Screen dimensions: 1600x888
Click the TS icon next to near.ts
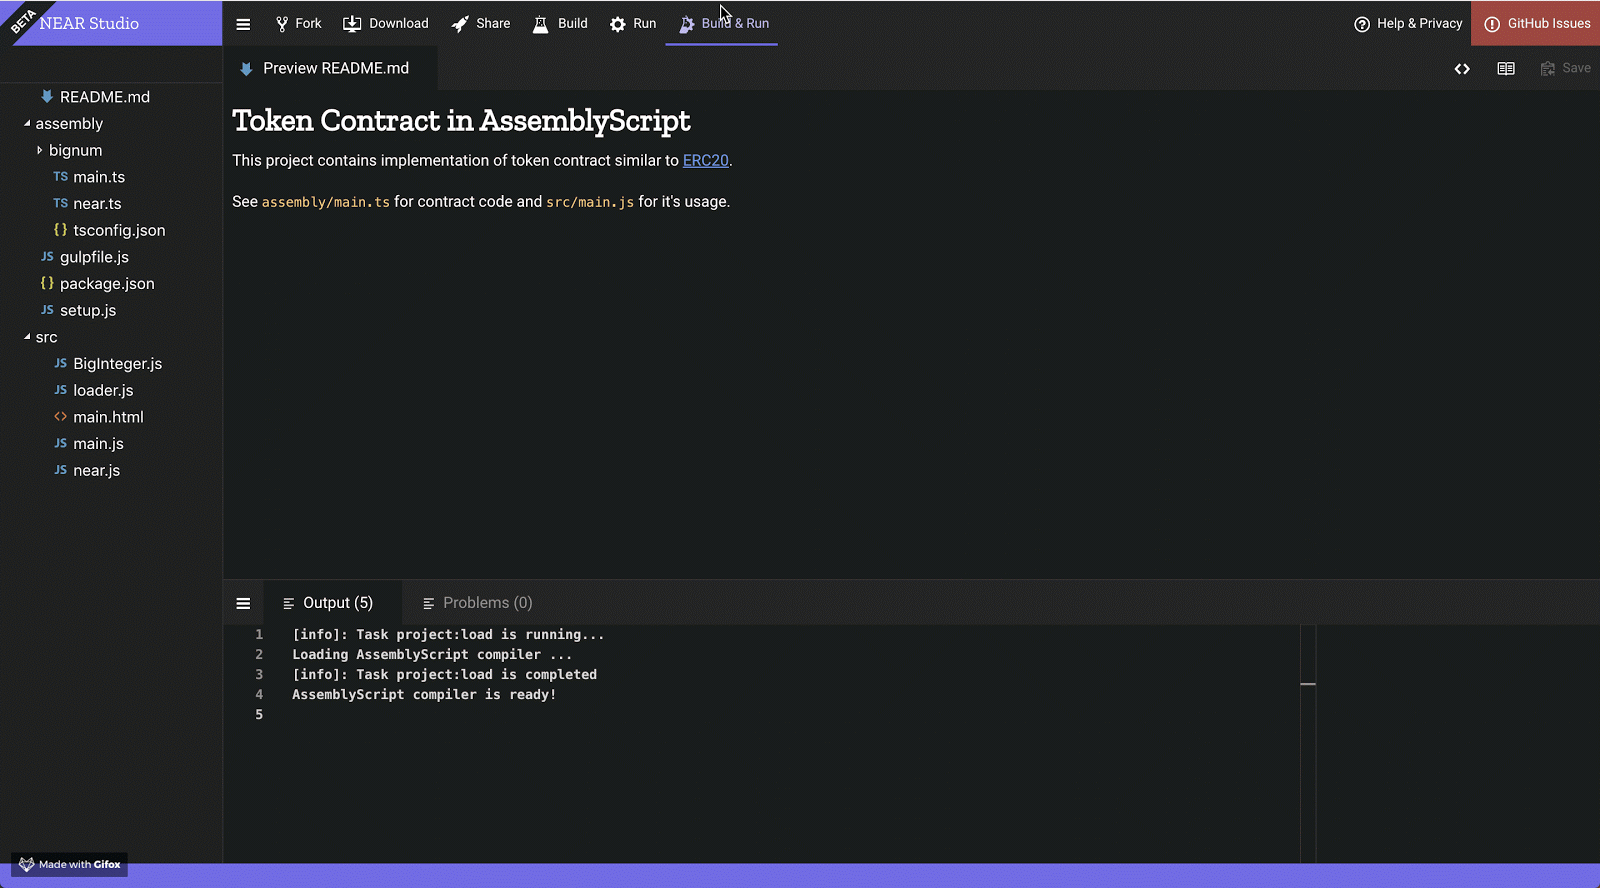point(61,203)
